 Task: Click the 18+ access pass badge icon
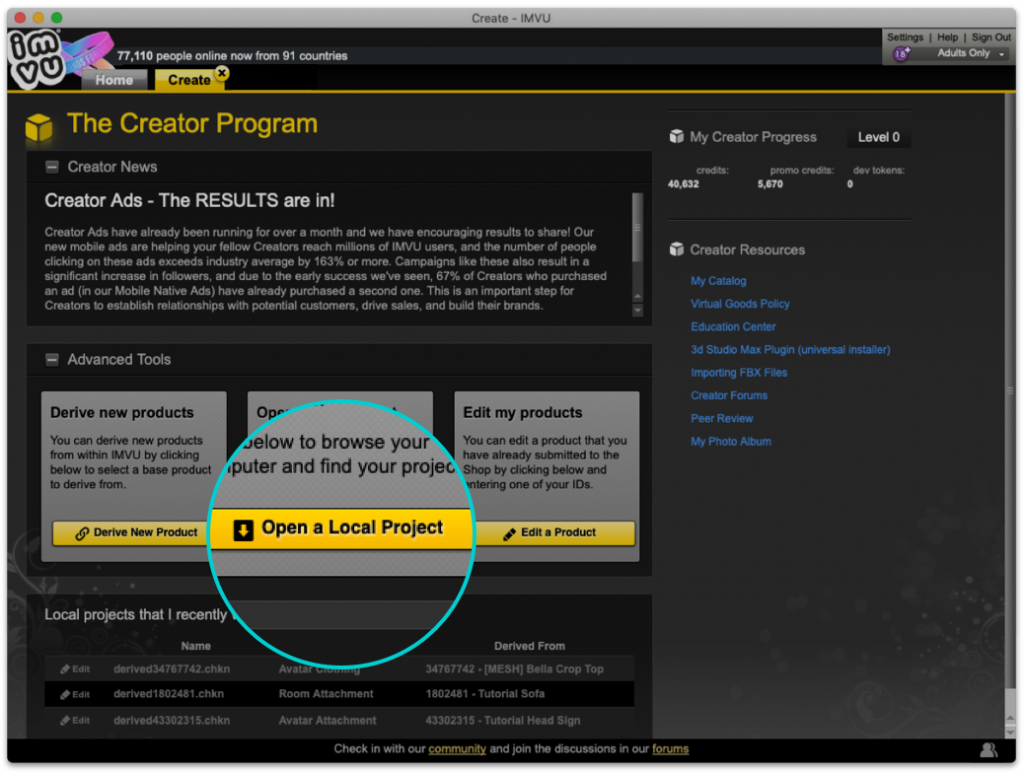point(902,54)
